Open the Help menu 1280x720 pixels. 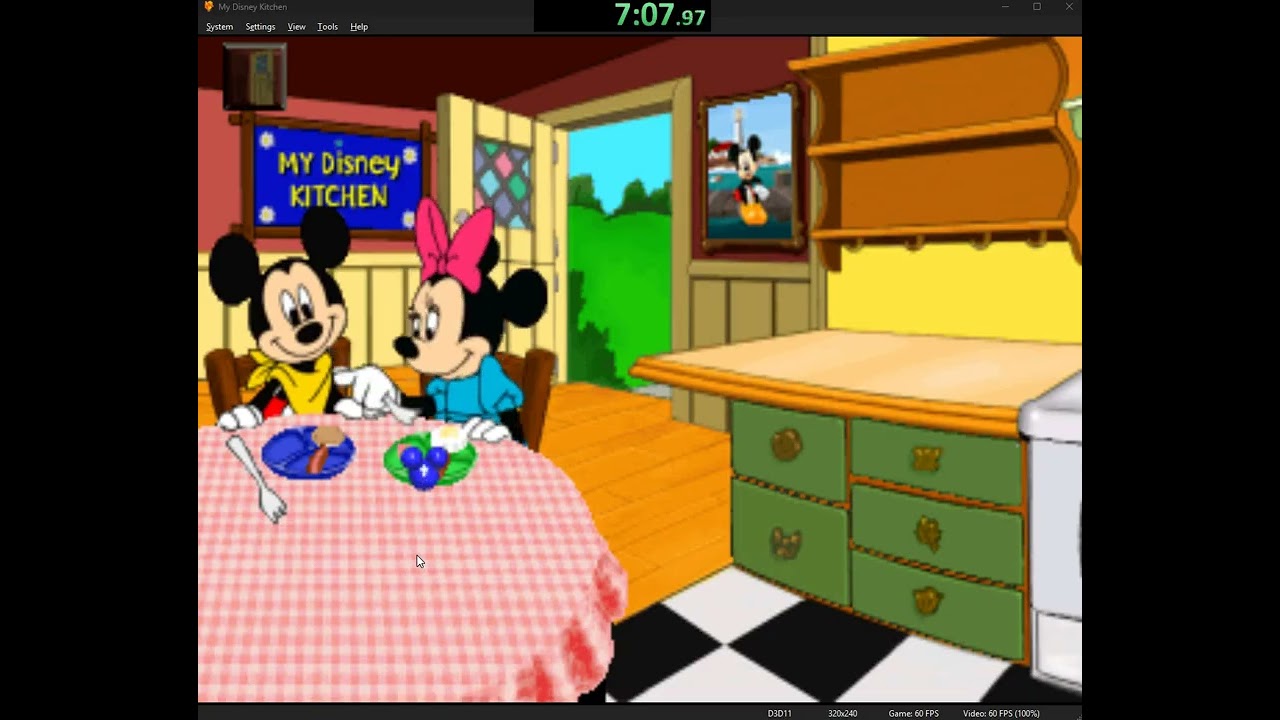pos(359,27)
